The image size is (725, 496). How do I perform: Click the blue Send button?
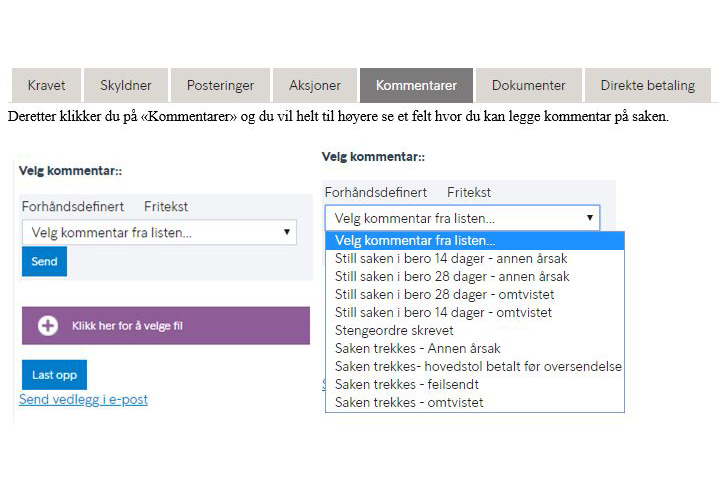pyautogui.click(x=44, y=261)
